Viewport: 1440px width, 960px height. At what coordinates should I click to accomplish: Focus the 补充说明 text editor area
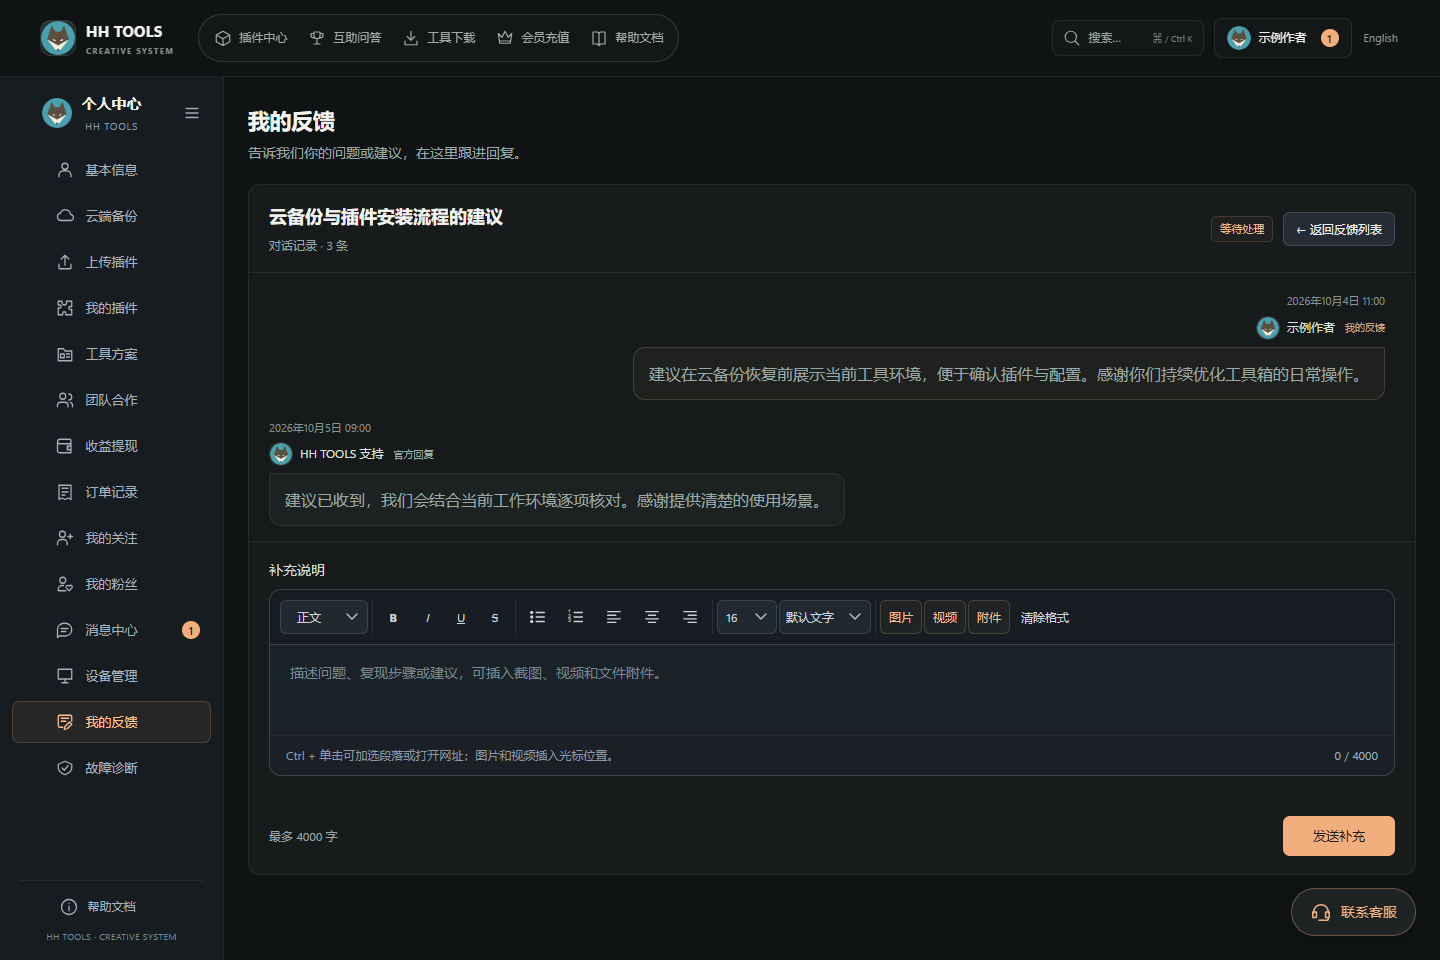click(x=832, y=690)
